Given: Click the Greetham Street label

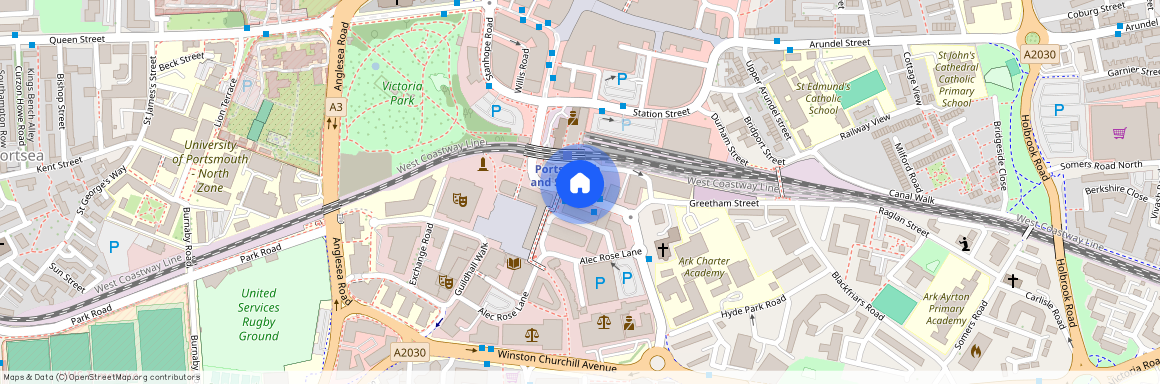Looking at the screenshot, I should click(x=724, y=203).
